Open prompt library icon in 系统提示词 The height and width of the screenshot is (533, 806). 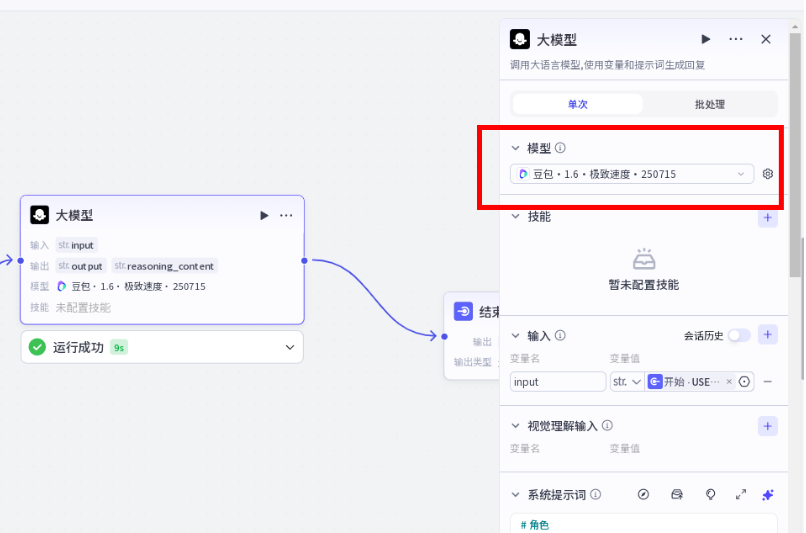677,494
